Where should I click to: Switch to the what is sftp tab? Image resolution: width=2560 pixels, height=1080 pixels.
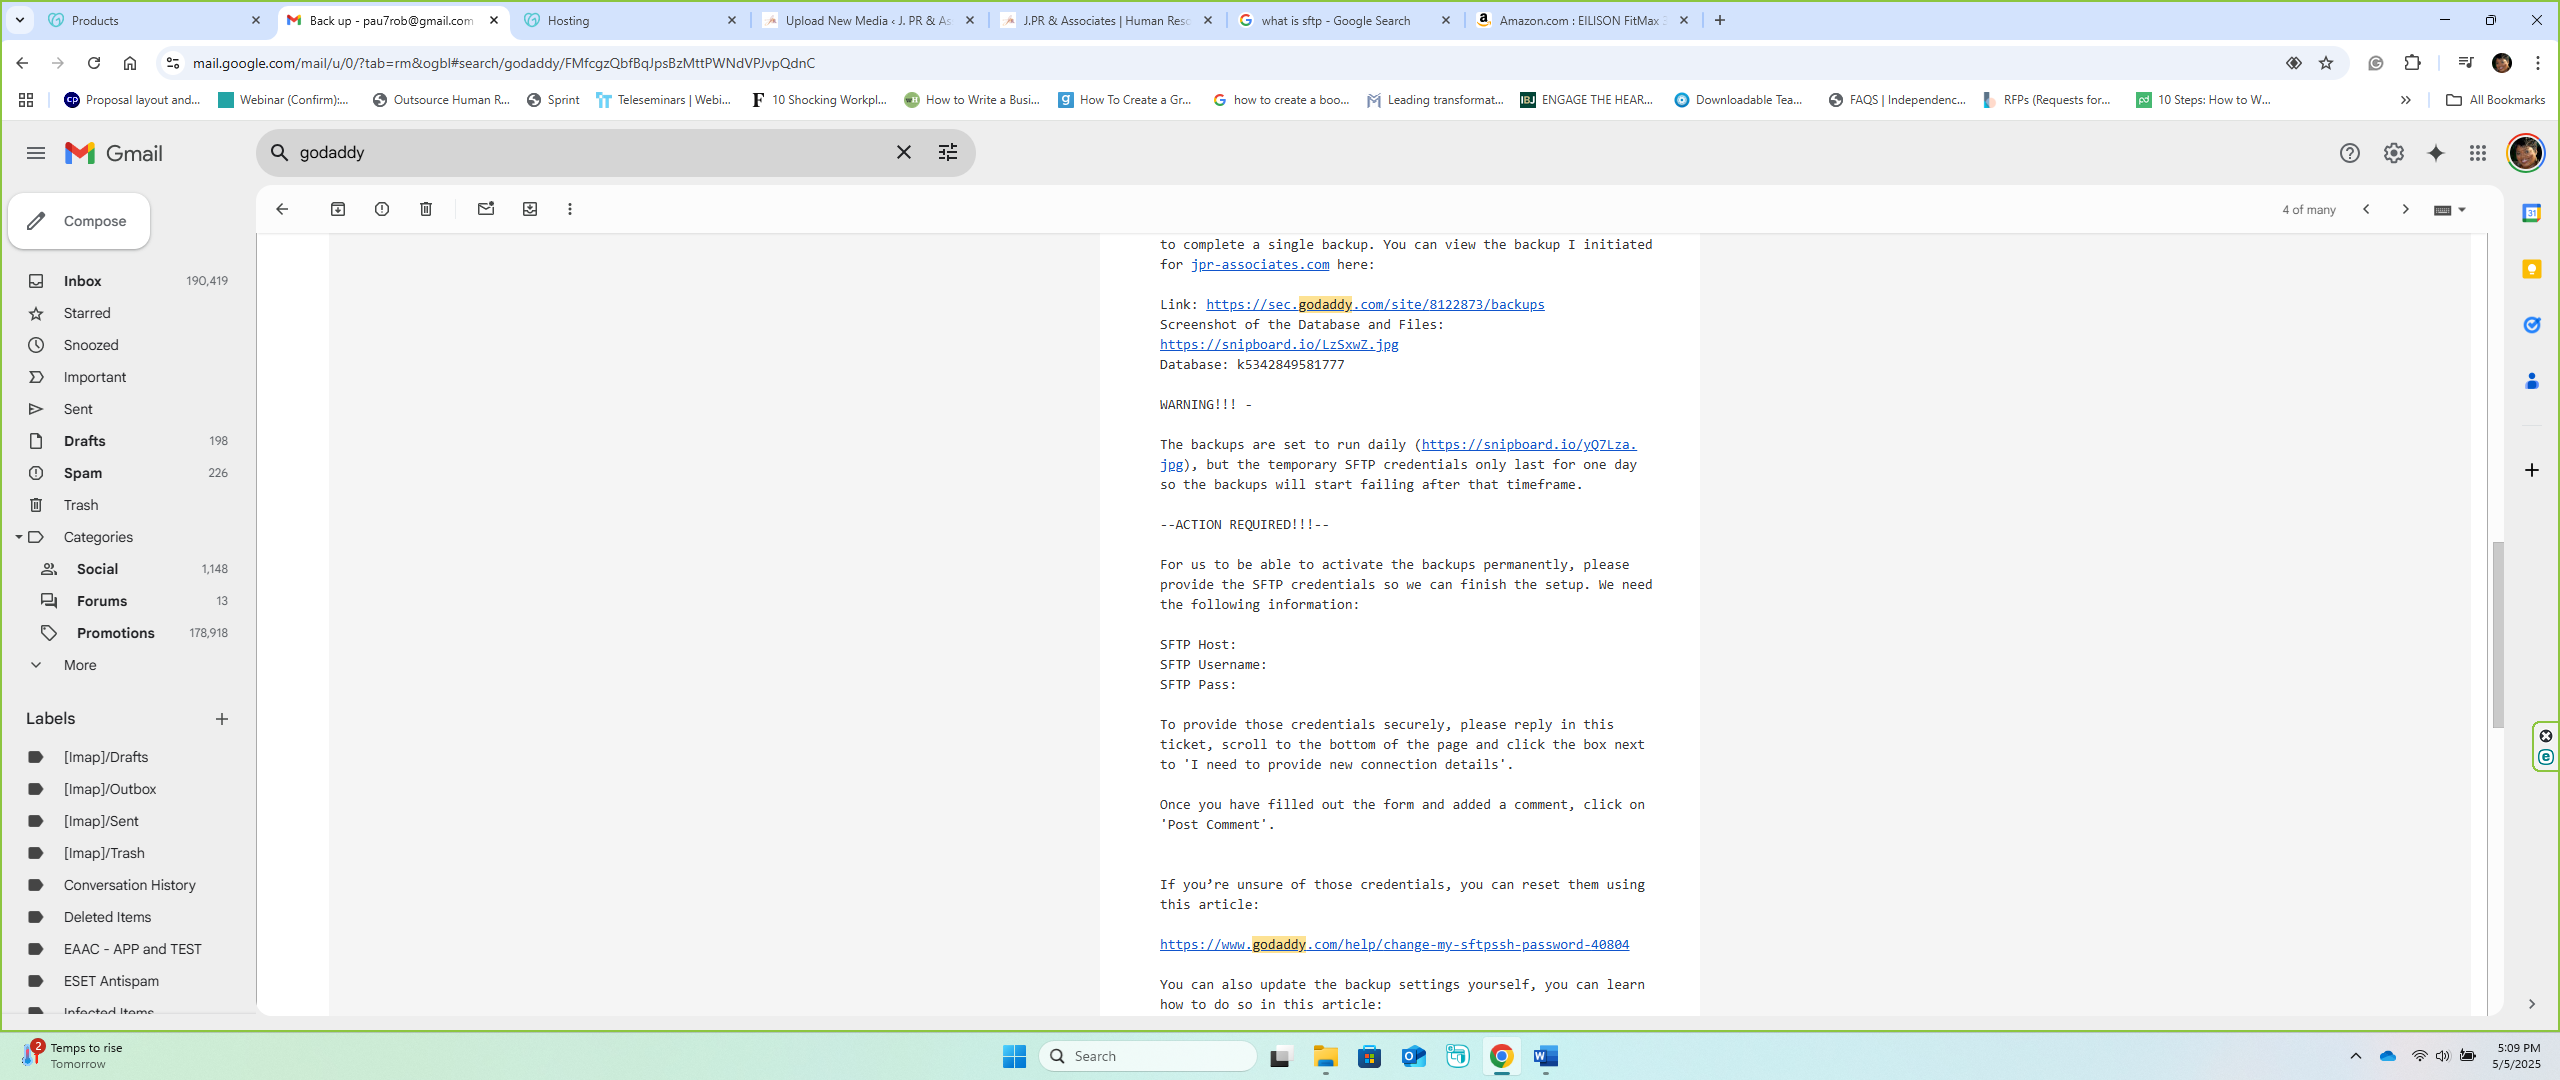[1344, 20]
